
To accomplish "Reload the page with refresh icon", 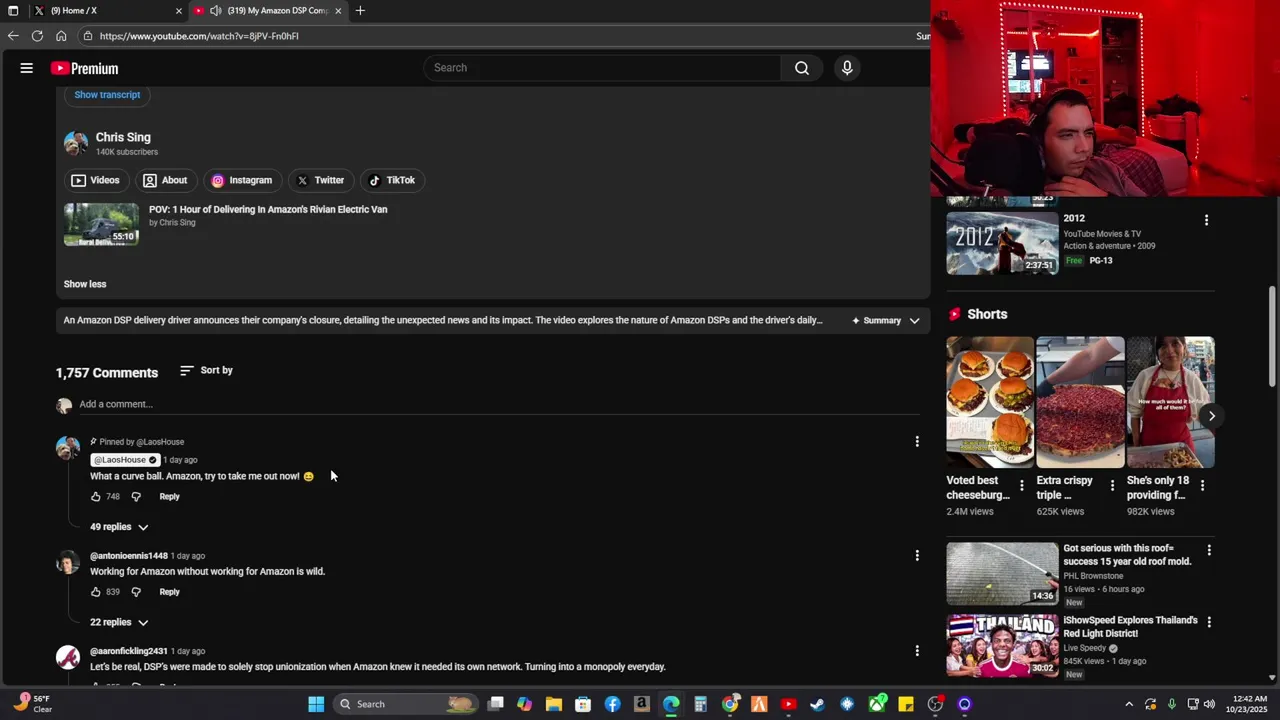I will 37,36.
